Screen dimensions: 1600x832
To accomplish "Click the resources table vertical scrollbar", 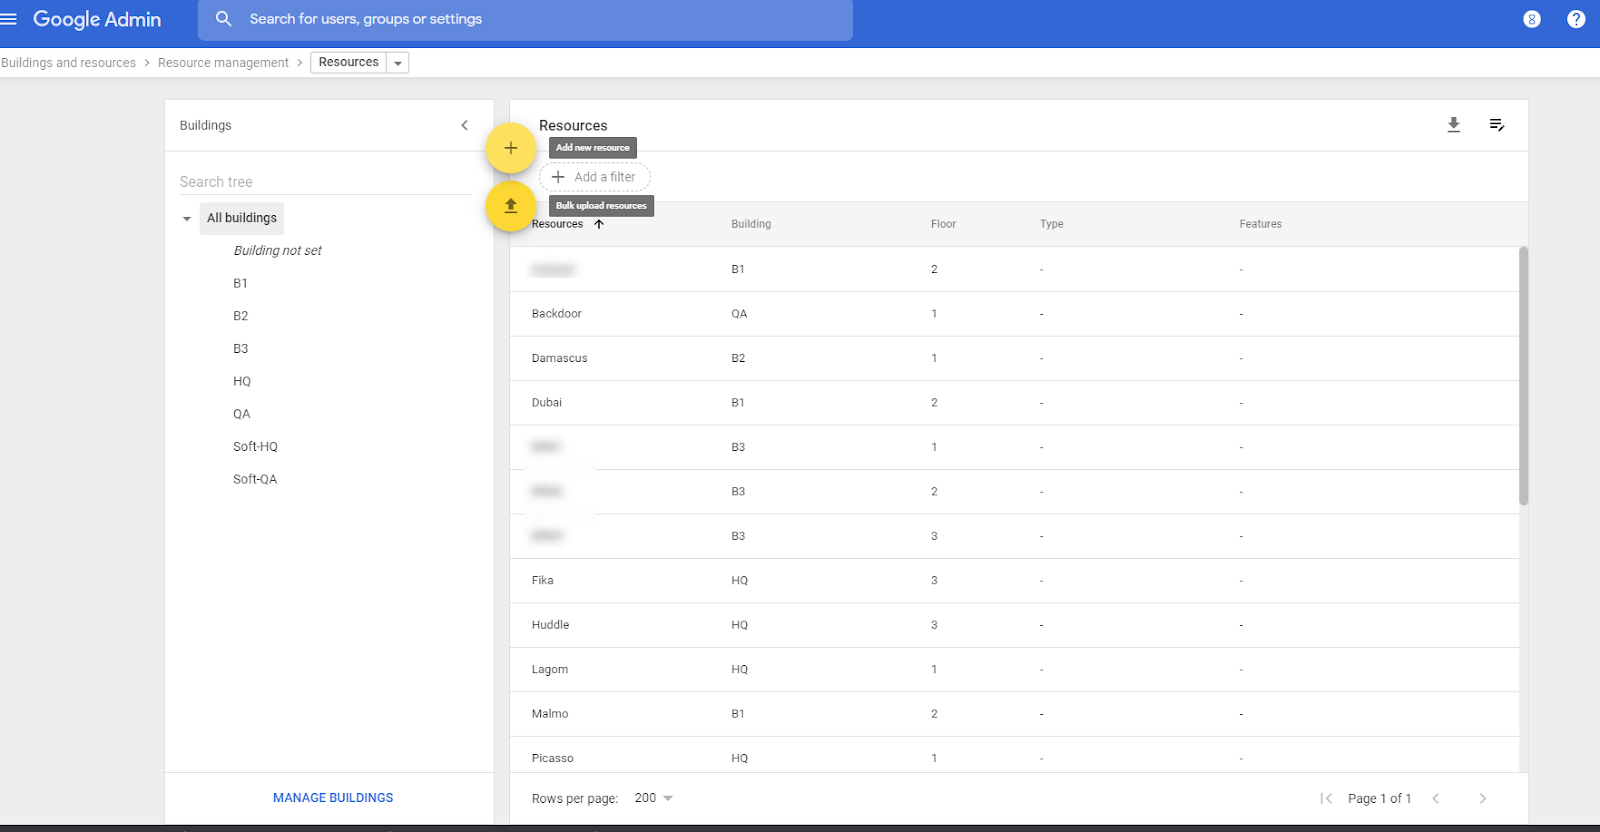I will [x=1523, y=376].
